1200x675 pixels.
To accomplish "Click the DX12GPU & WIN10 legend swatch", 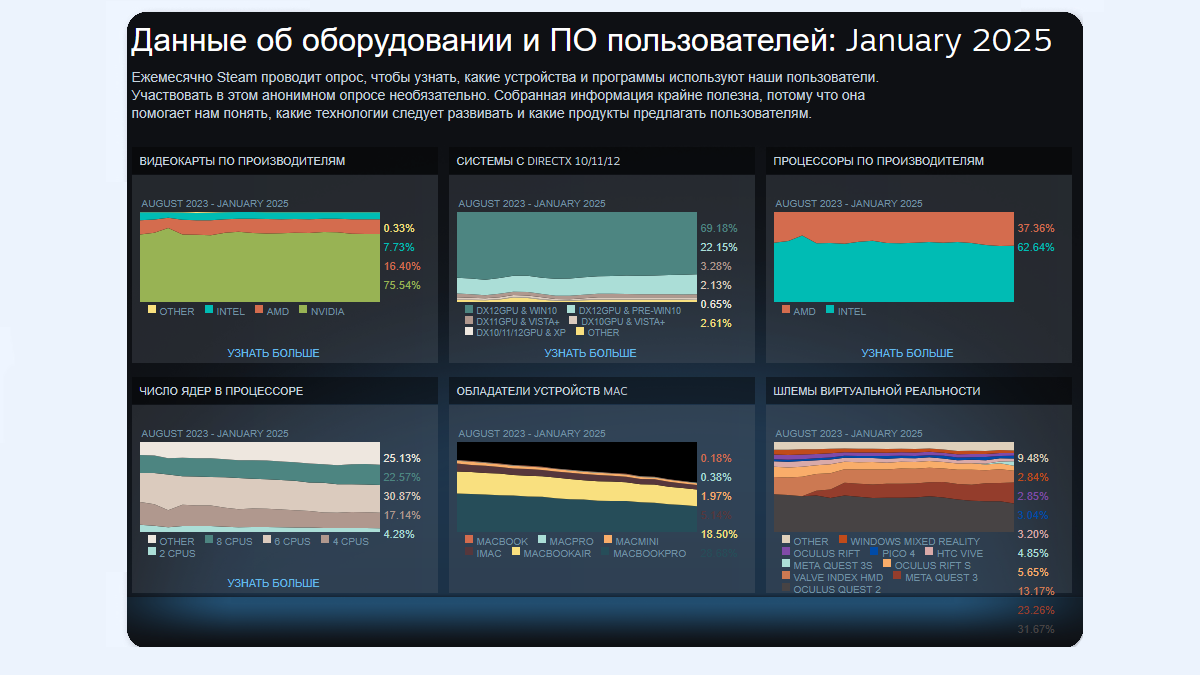I will pyautogui.click(x=468, y=310).
